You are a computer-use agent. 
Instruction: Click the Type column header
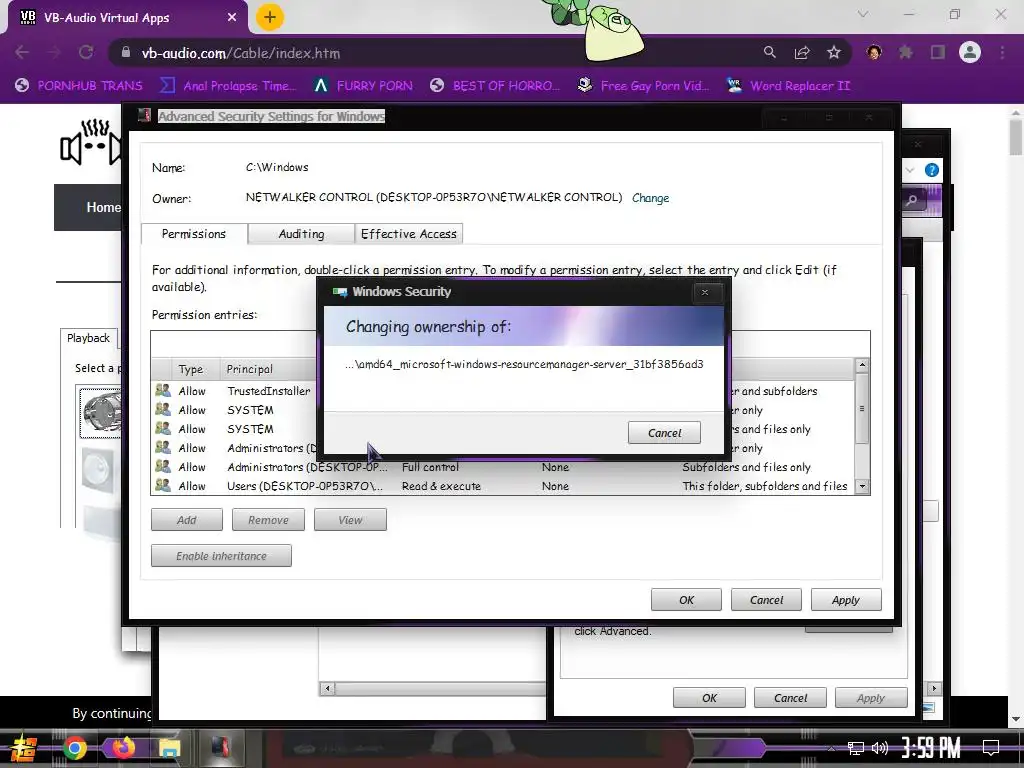[x=191, y=369]
